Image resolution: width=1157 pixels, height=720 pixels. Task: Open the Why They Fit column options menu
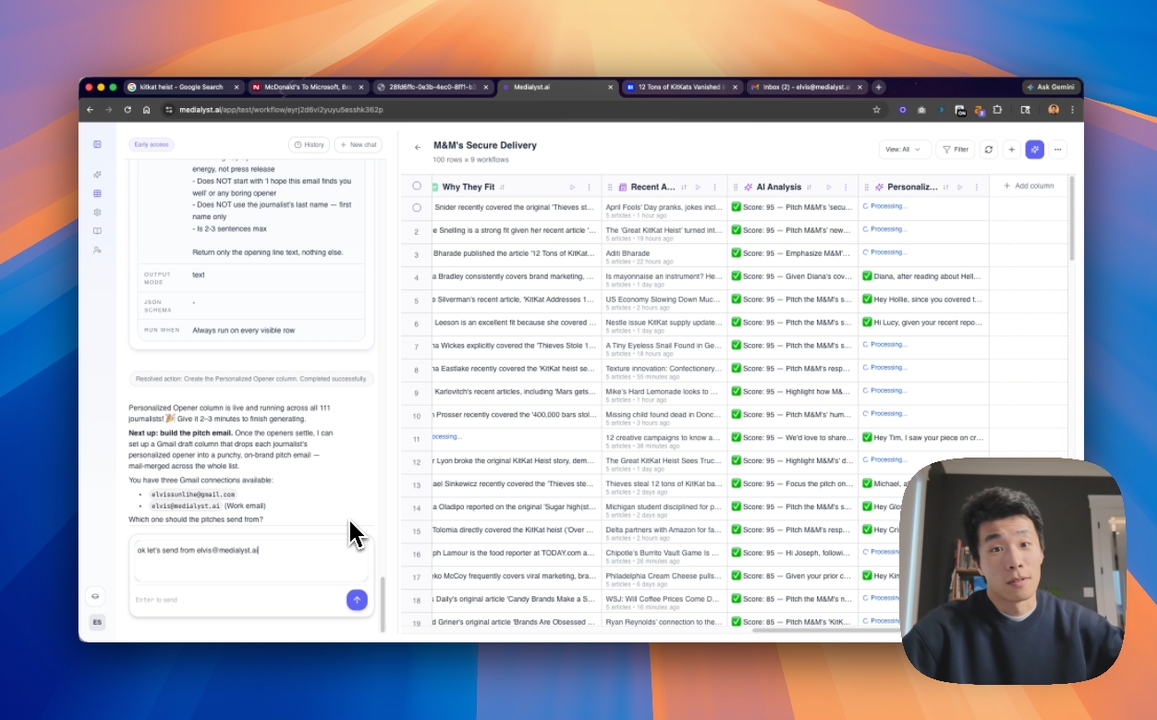pos(589,187)
